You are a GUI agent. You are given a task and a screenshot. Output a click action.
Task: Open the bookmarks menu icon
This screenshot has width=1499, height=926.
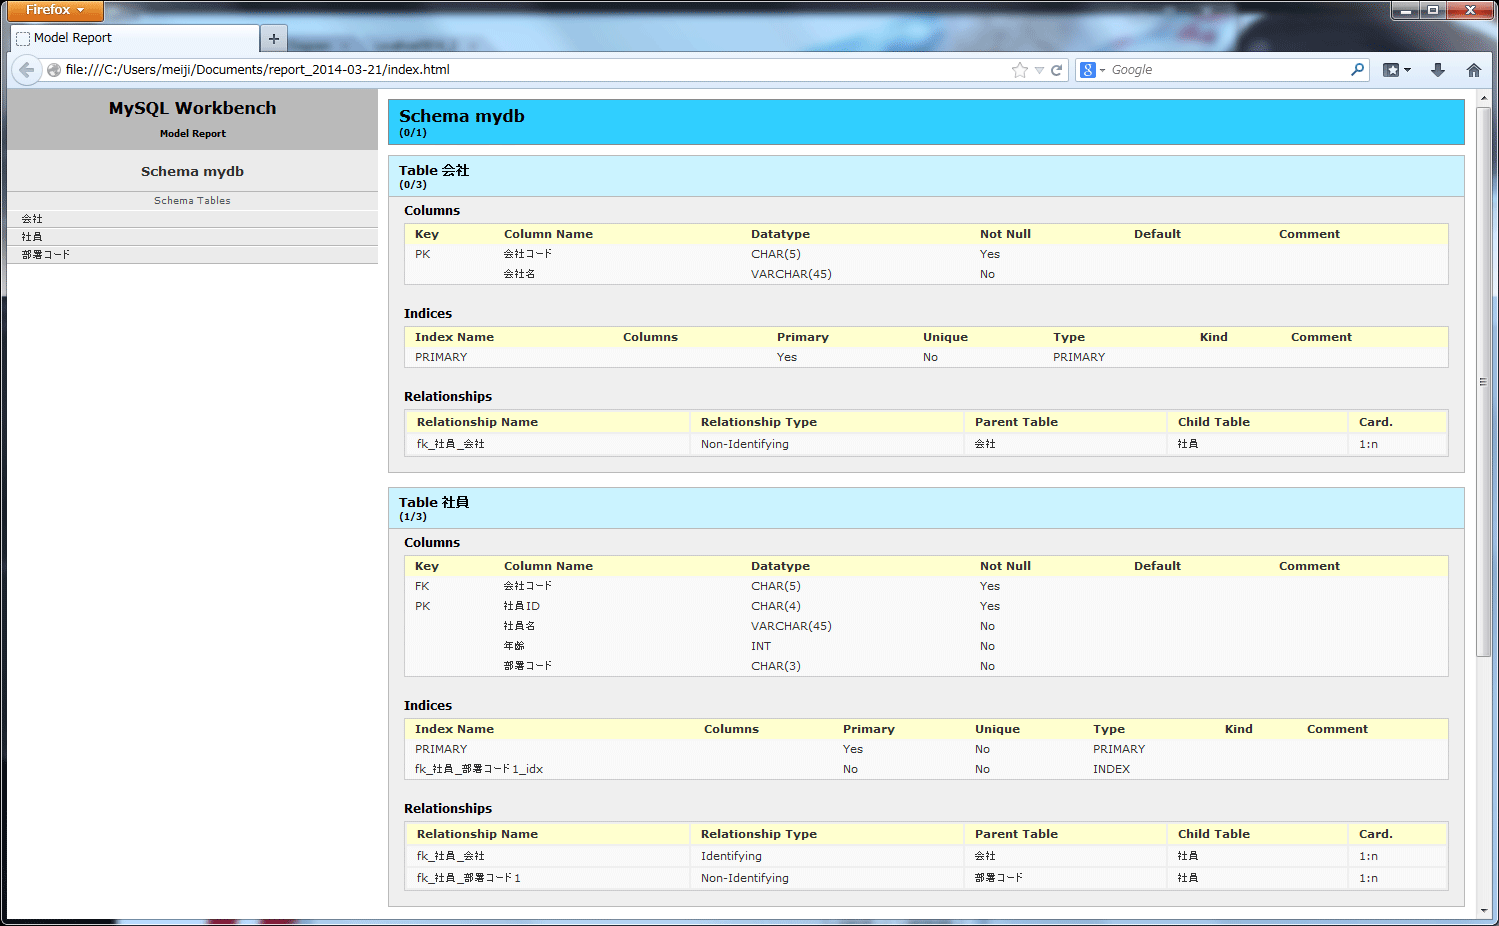click(x=1396, y=70)
